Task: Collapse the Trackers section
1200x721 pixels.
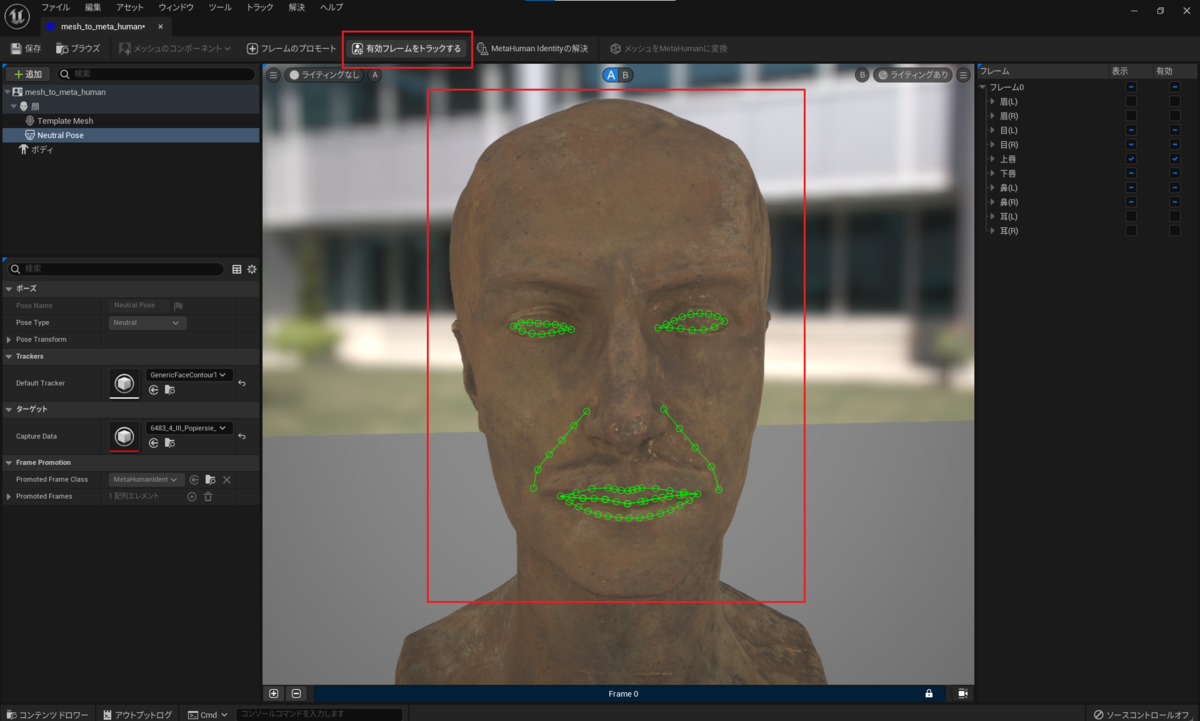Action: click(10, 356)
